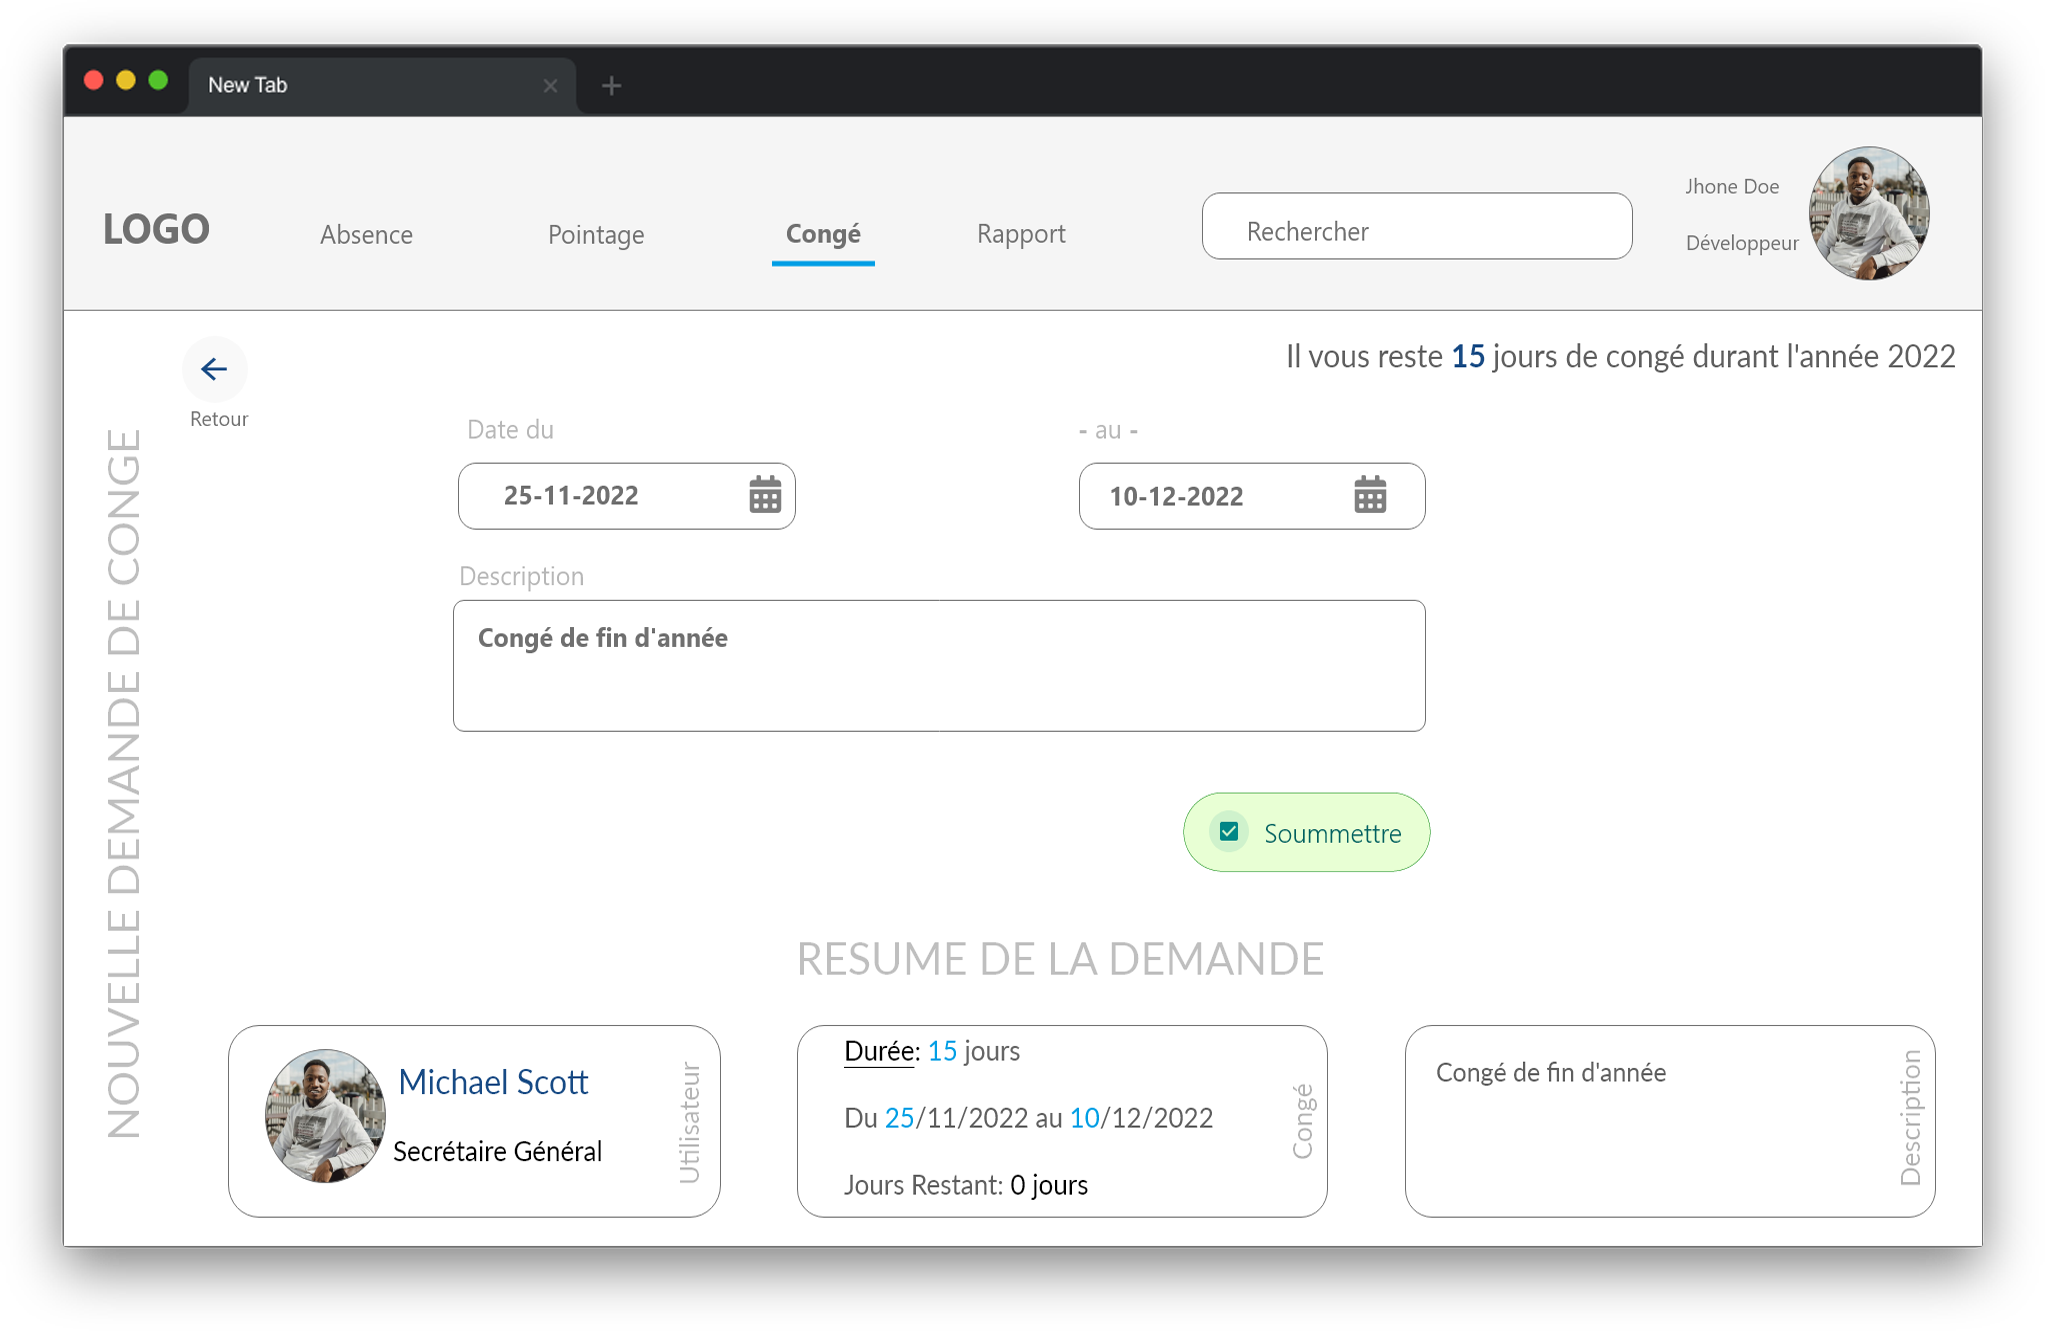Viewport: 2045px width, 1331px height.
Task: Open the Pointage section
Action: click(596, 234)
